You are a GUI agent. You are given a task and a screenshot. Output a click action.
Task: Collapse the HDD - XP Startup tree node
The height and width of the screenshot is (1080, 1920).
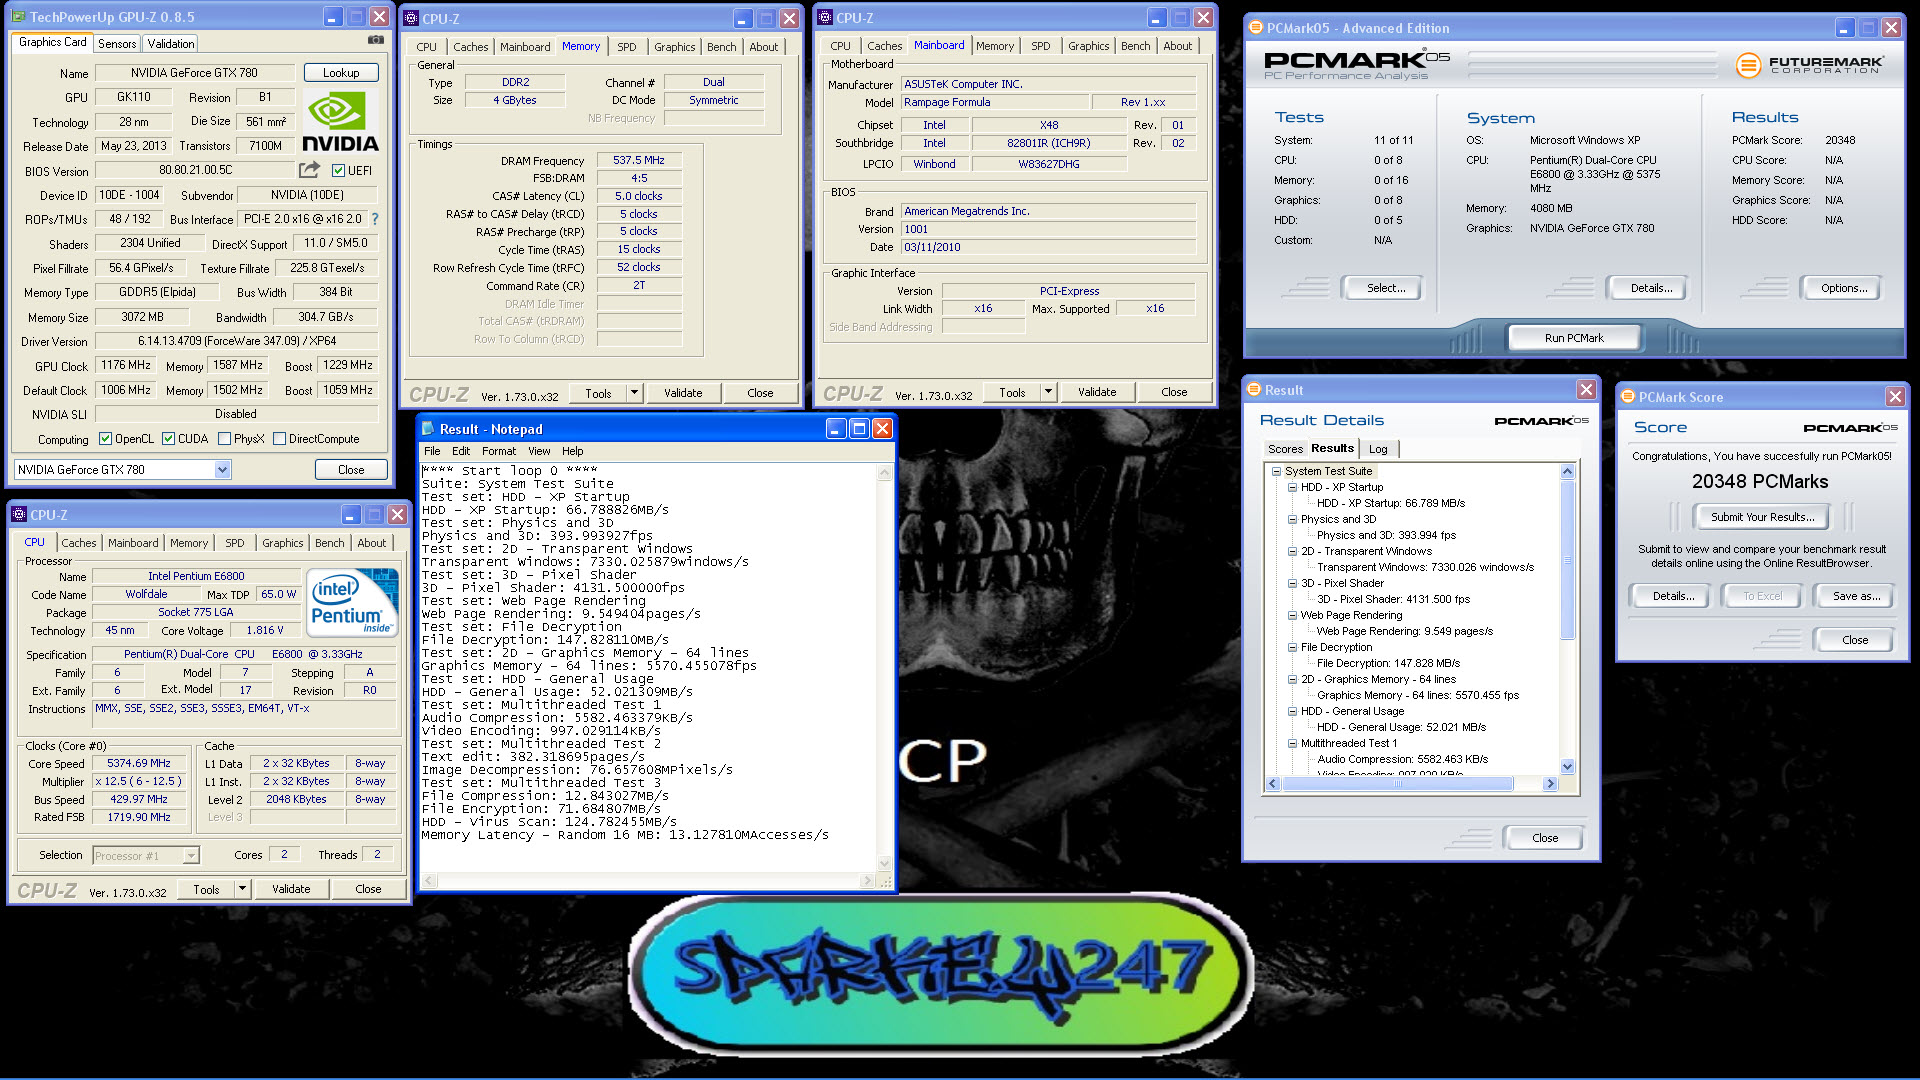(x=1292, y=487)
